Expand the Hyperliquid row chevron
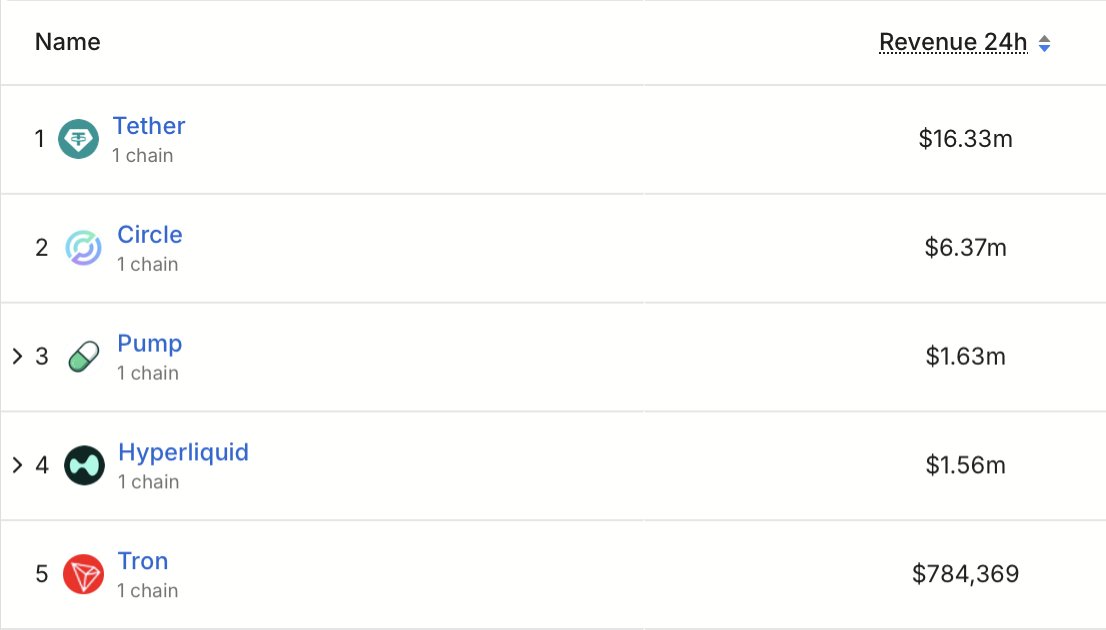1106x630 pixels. (17, 465)
